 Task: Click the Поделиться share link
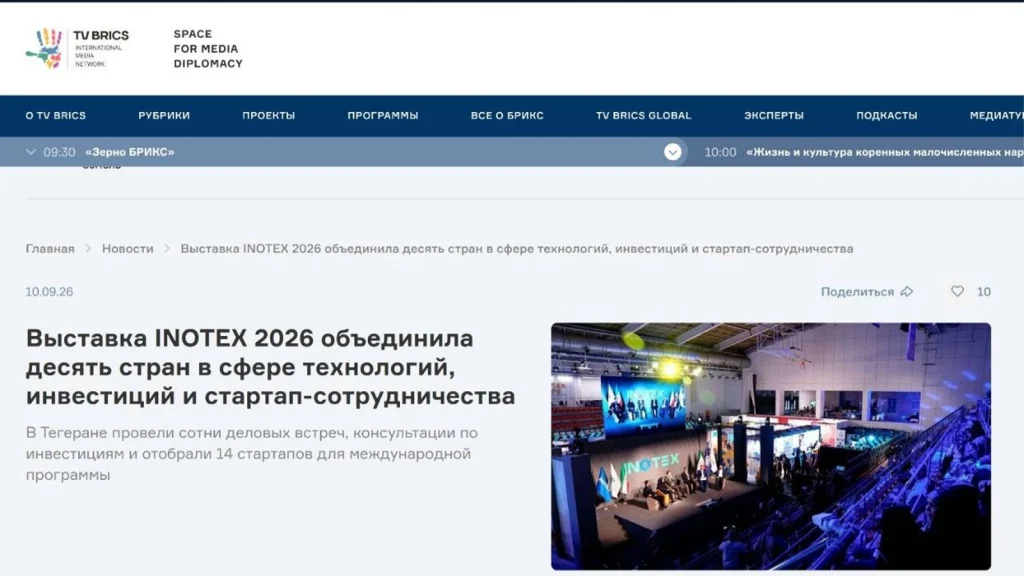pyautogui.click(x=857, y=292)
